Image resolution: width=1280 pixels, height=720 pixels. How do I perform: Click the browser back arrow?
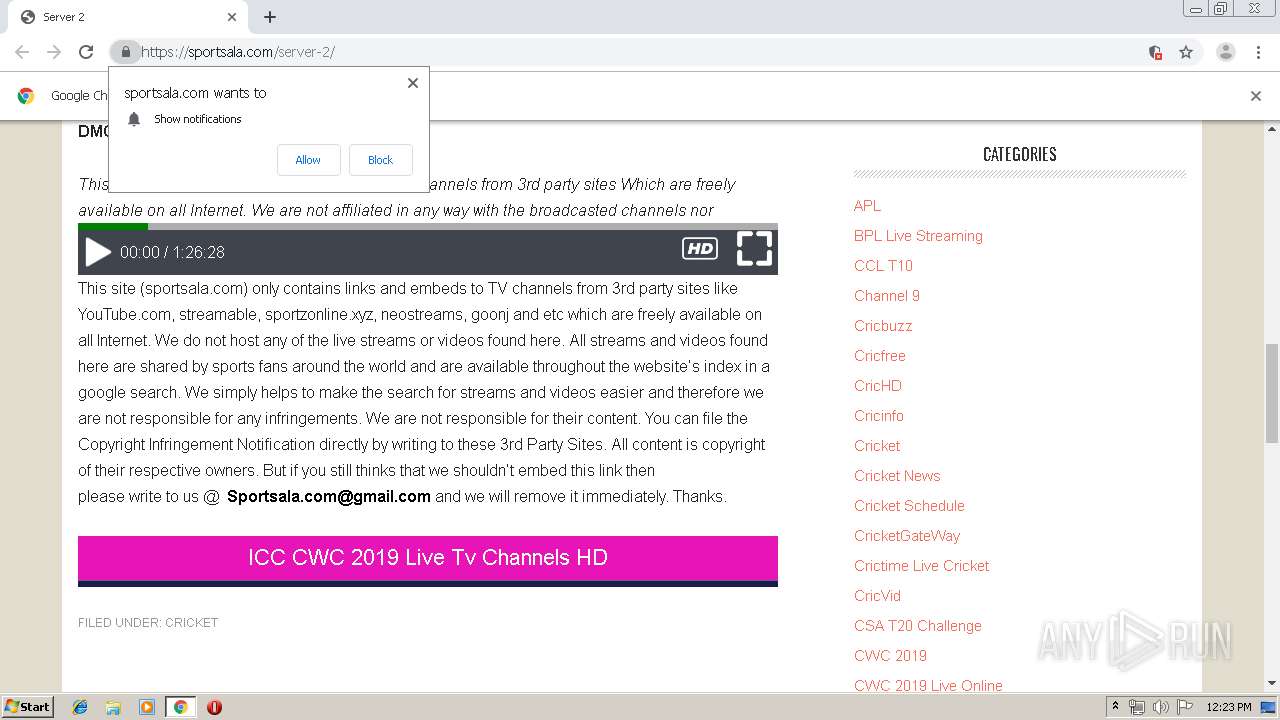tap(22, 52)
